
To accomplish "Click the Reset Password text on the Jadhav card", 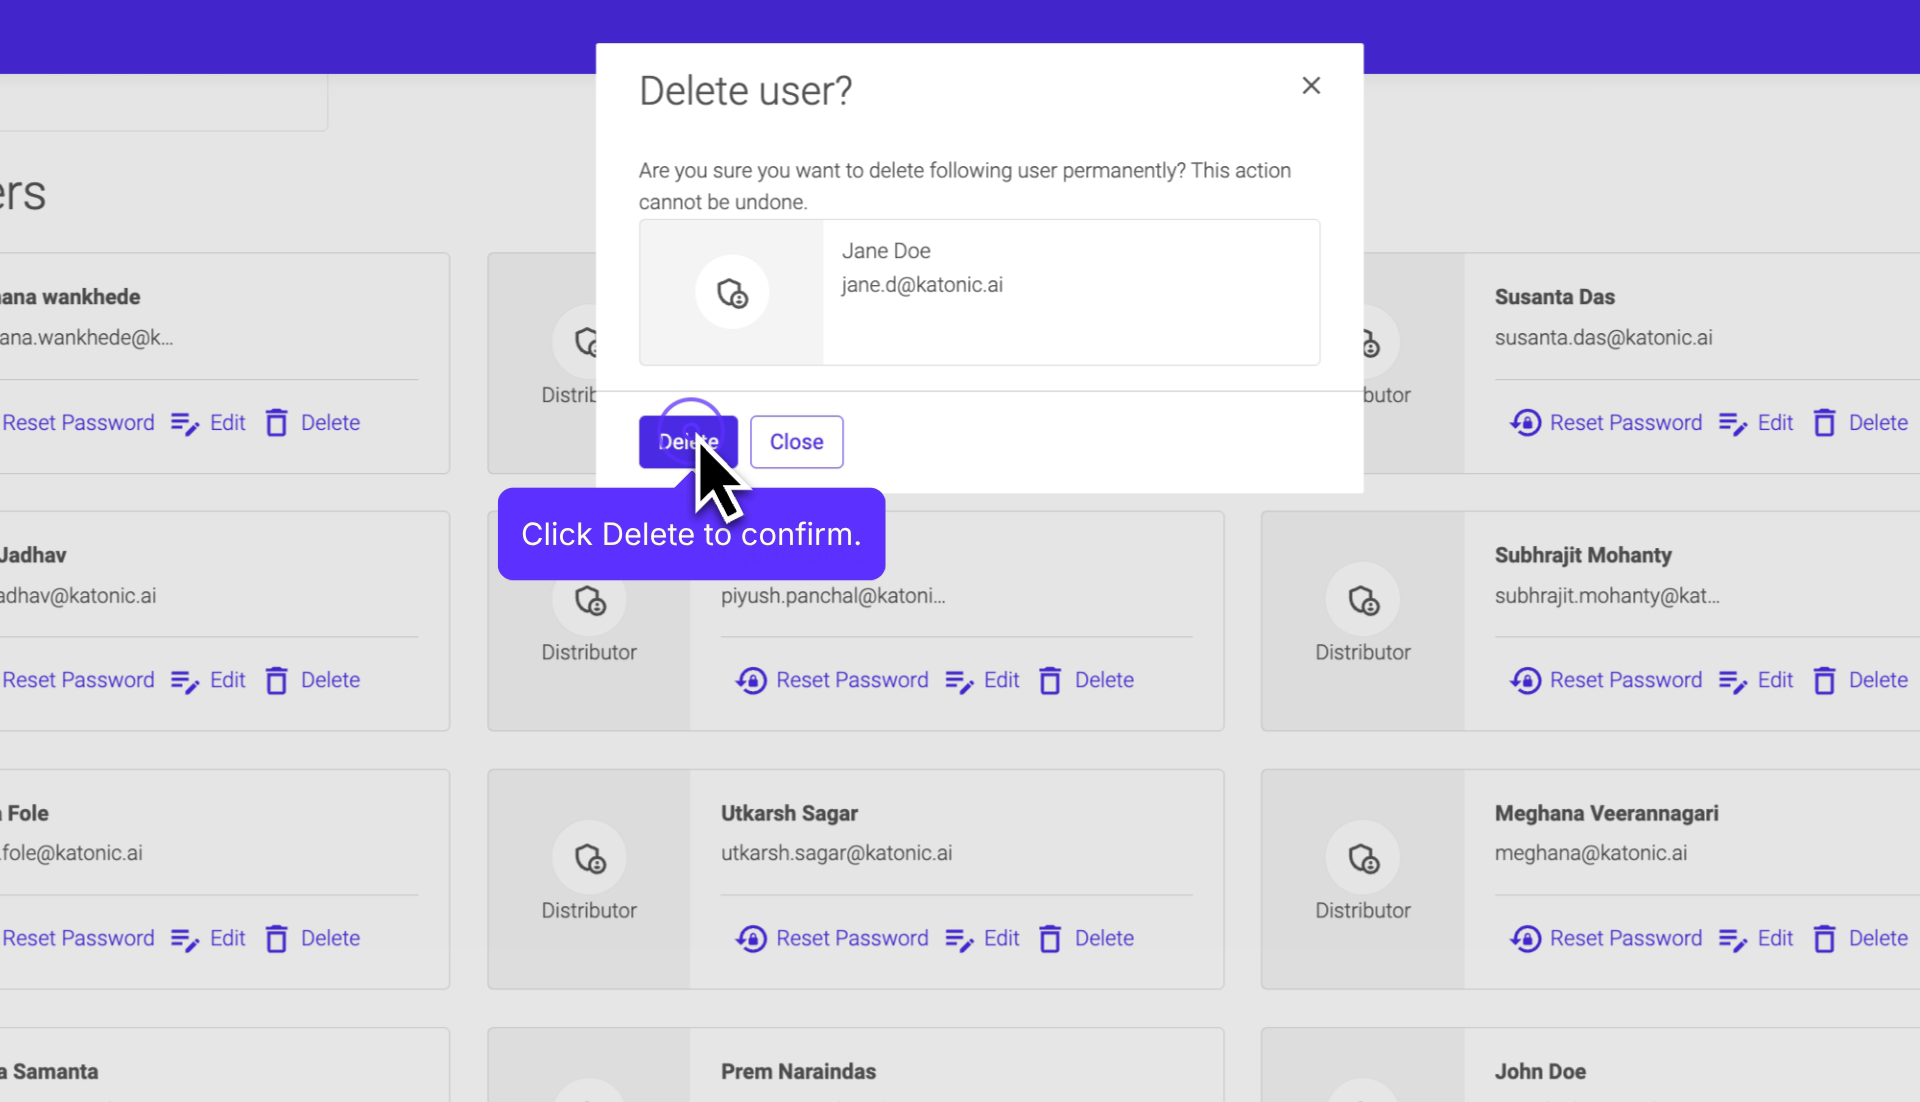I will point(78,680).
